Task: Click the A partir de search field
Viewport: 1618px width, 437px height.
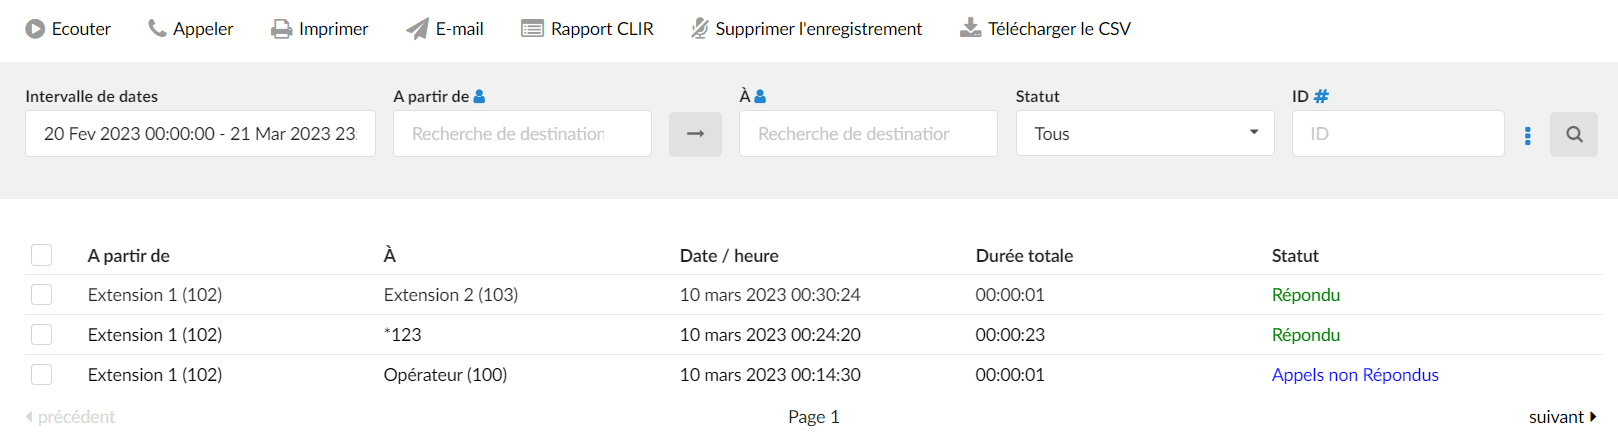Action: pyautogui.click(x=522, y=134)
